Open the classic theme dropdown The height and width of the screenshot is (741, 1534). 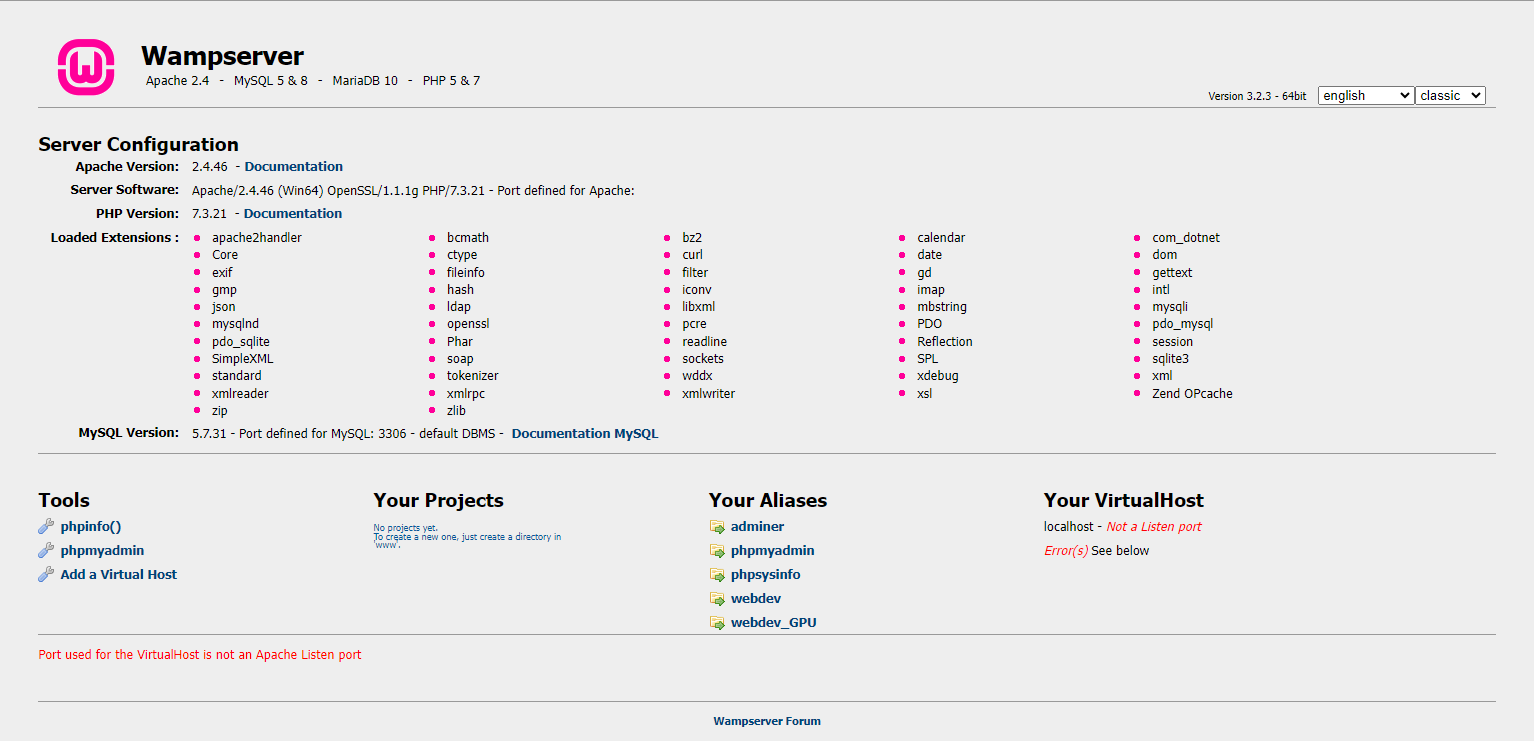1449,96
